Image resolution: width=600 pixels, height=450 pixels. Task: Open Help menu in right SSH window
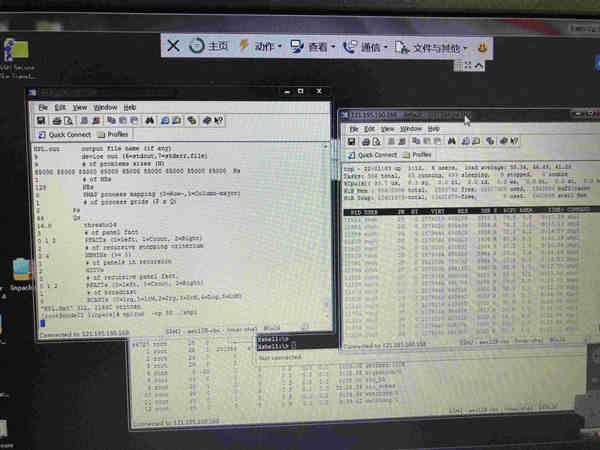pyautogui.click(x=434, y=129)
